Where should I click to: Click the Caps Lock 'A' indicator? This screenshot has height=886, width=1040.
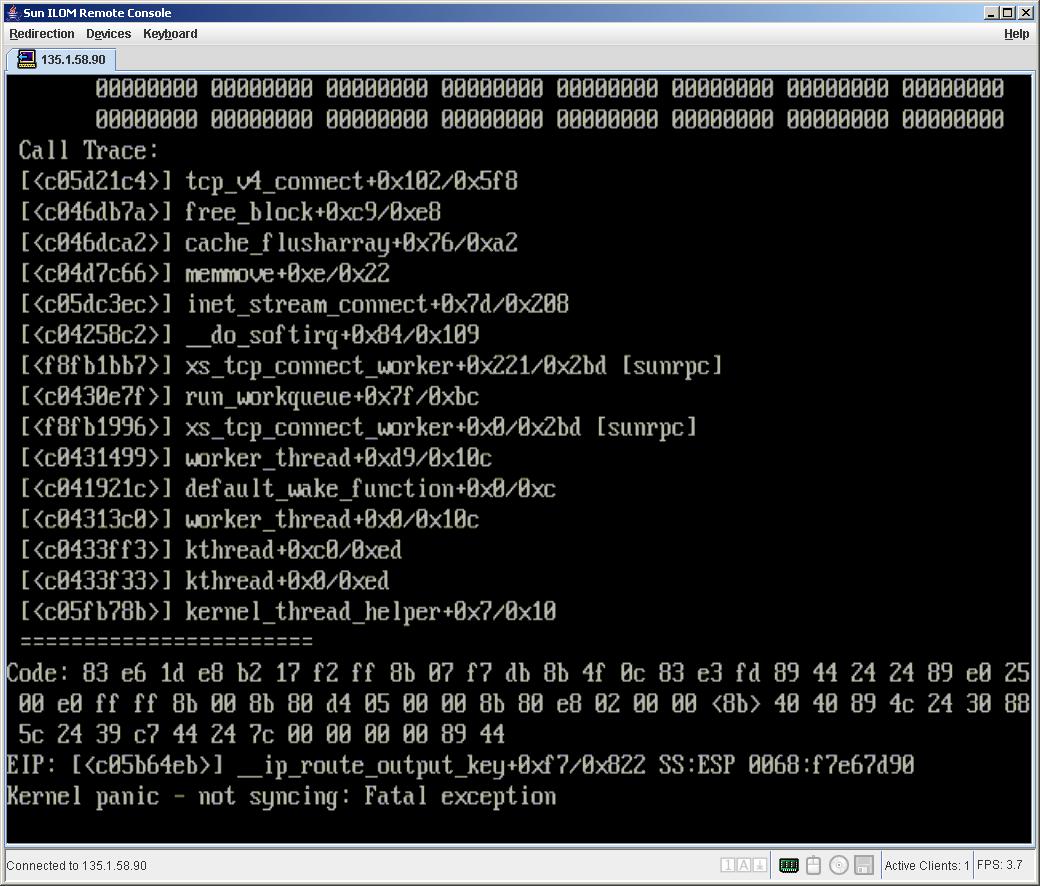click(x=744, y=865)
